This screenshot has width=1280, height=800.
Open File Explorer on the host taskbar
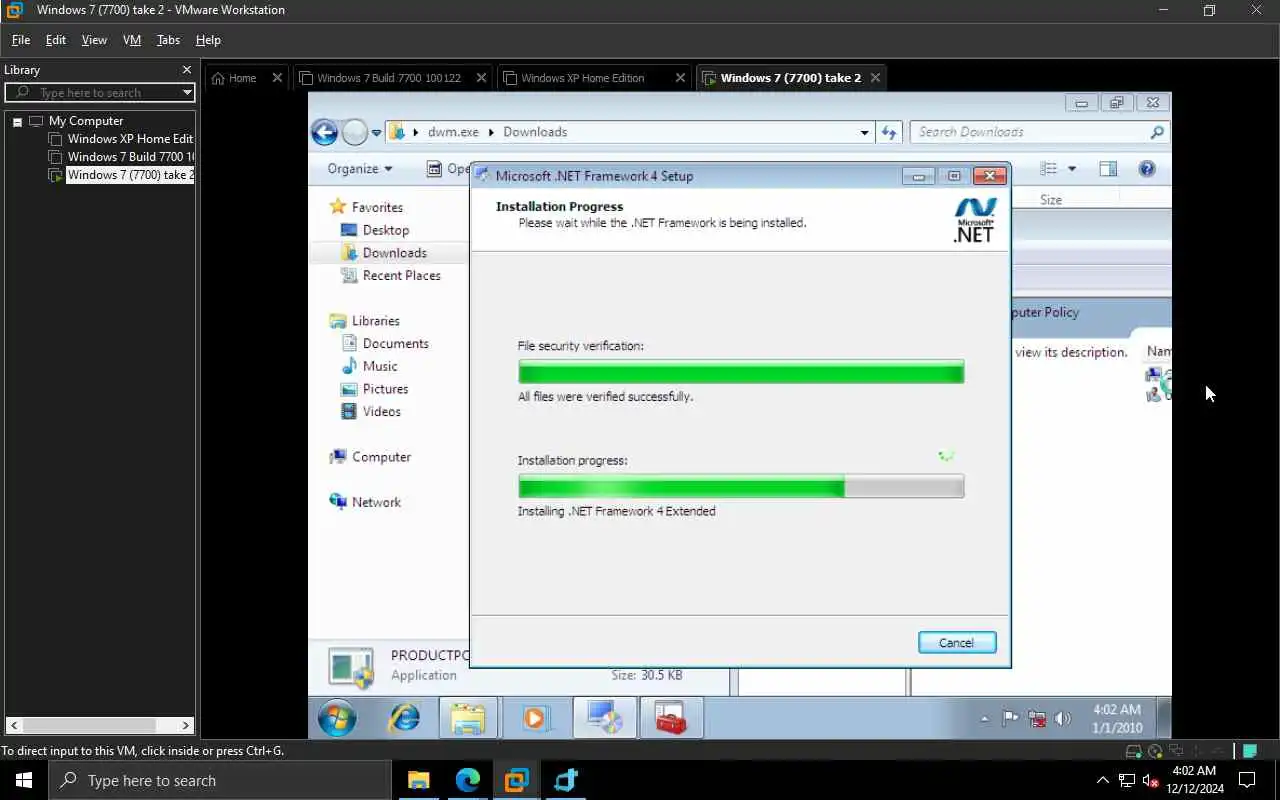pos(418,780)
